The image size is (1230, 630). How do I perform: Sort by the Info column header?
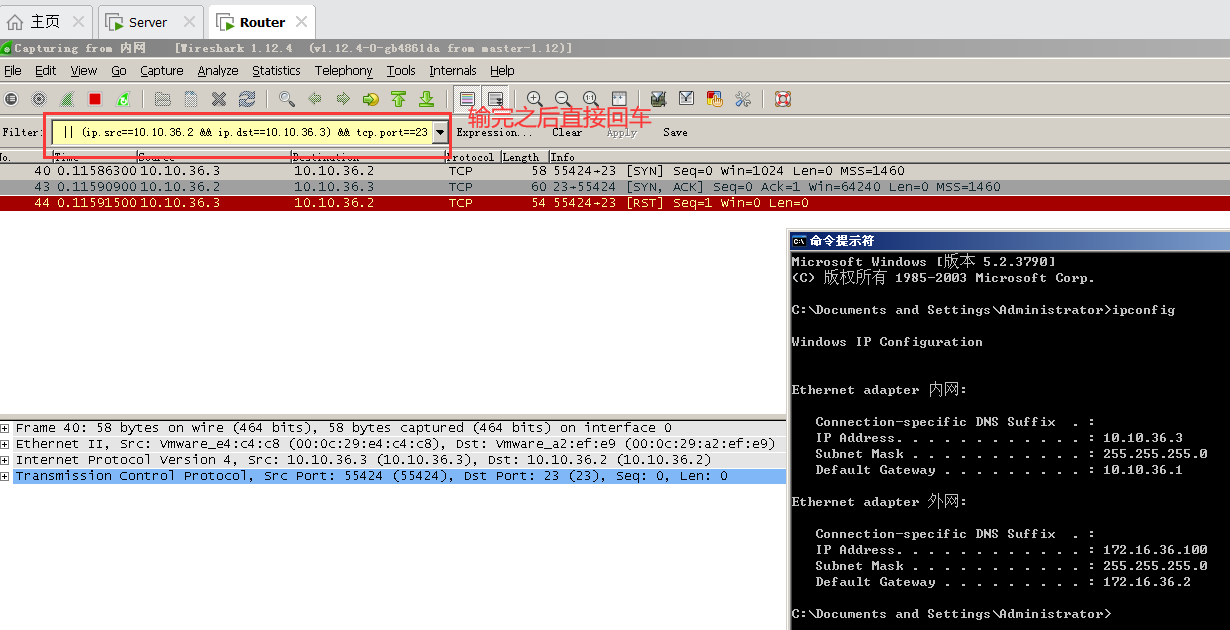point(889,157)
